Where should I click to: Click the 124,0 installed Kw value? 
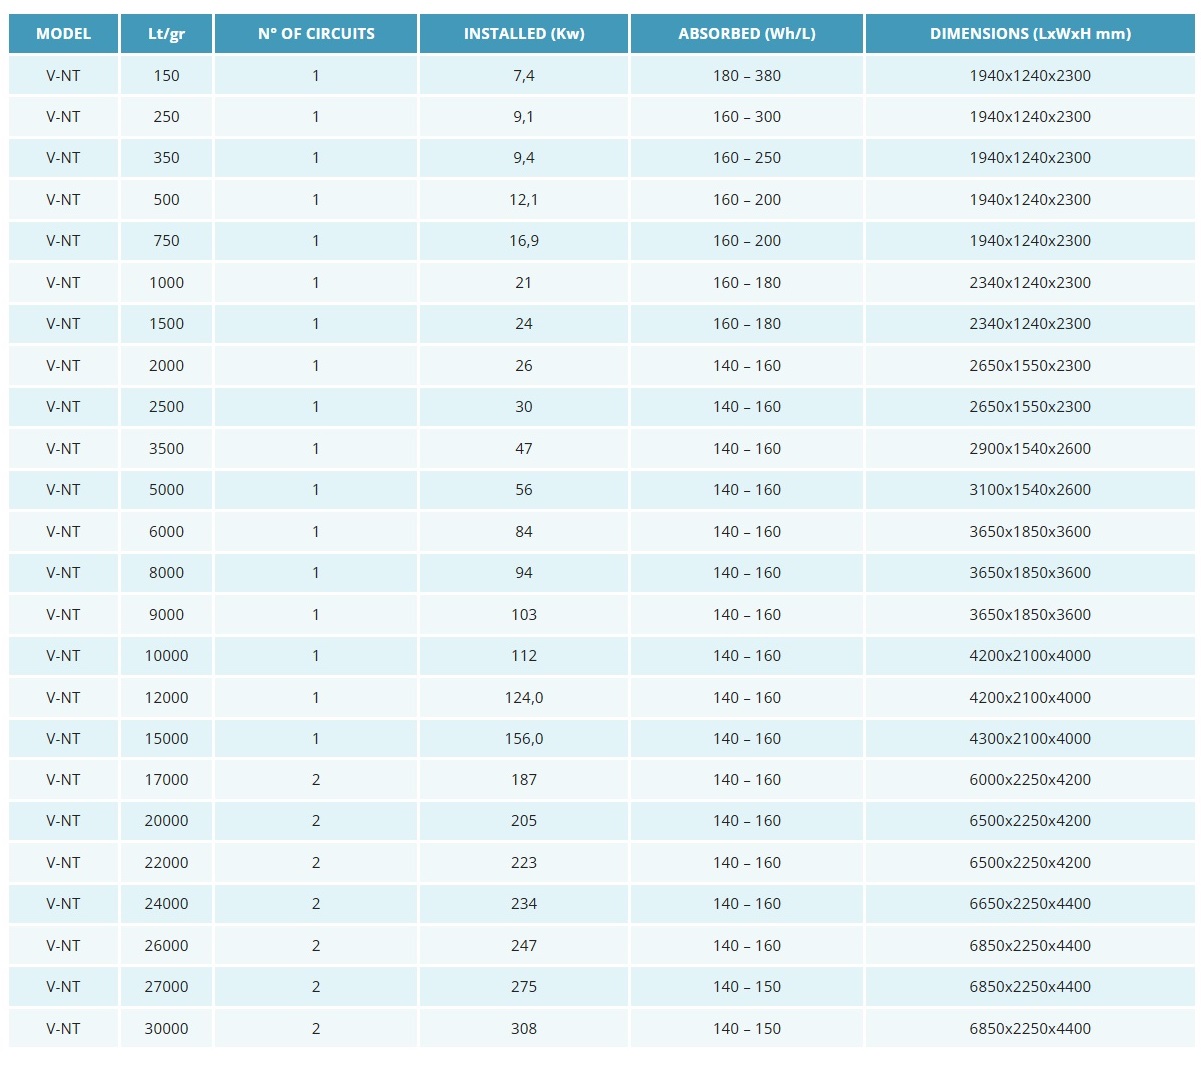(x=524, y=698)
